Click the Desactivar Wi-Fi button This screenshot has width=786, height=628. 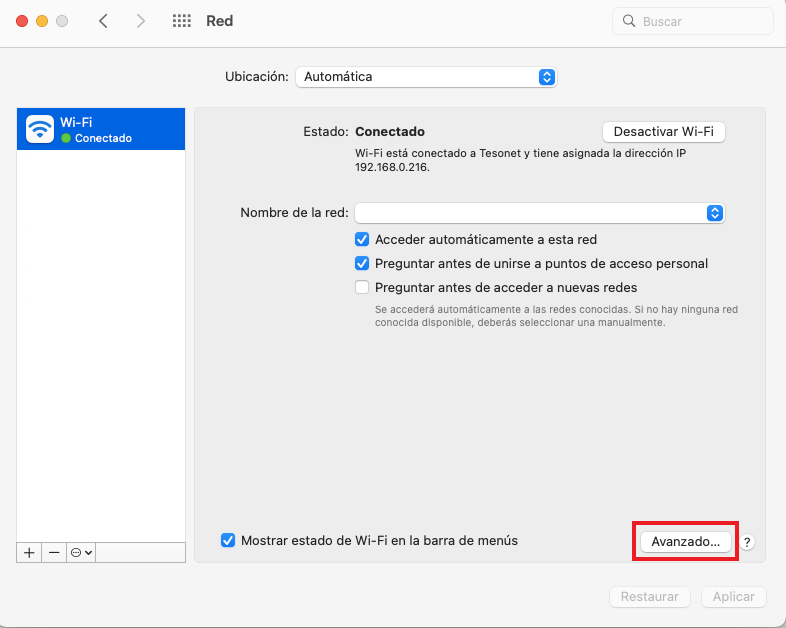[663, 131]
